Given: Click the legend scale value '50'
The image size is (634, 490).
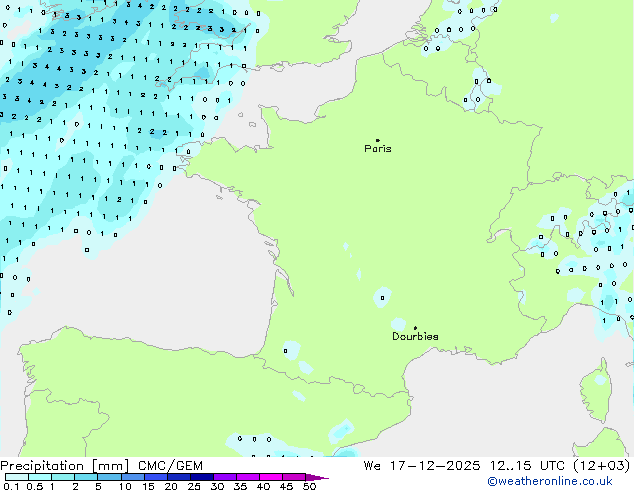Looking at the screenshot, I should [309, 486].
